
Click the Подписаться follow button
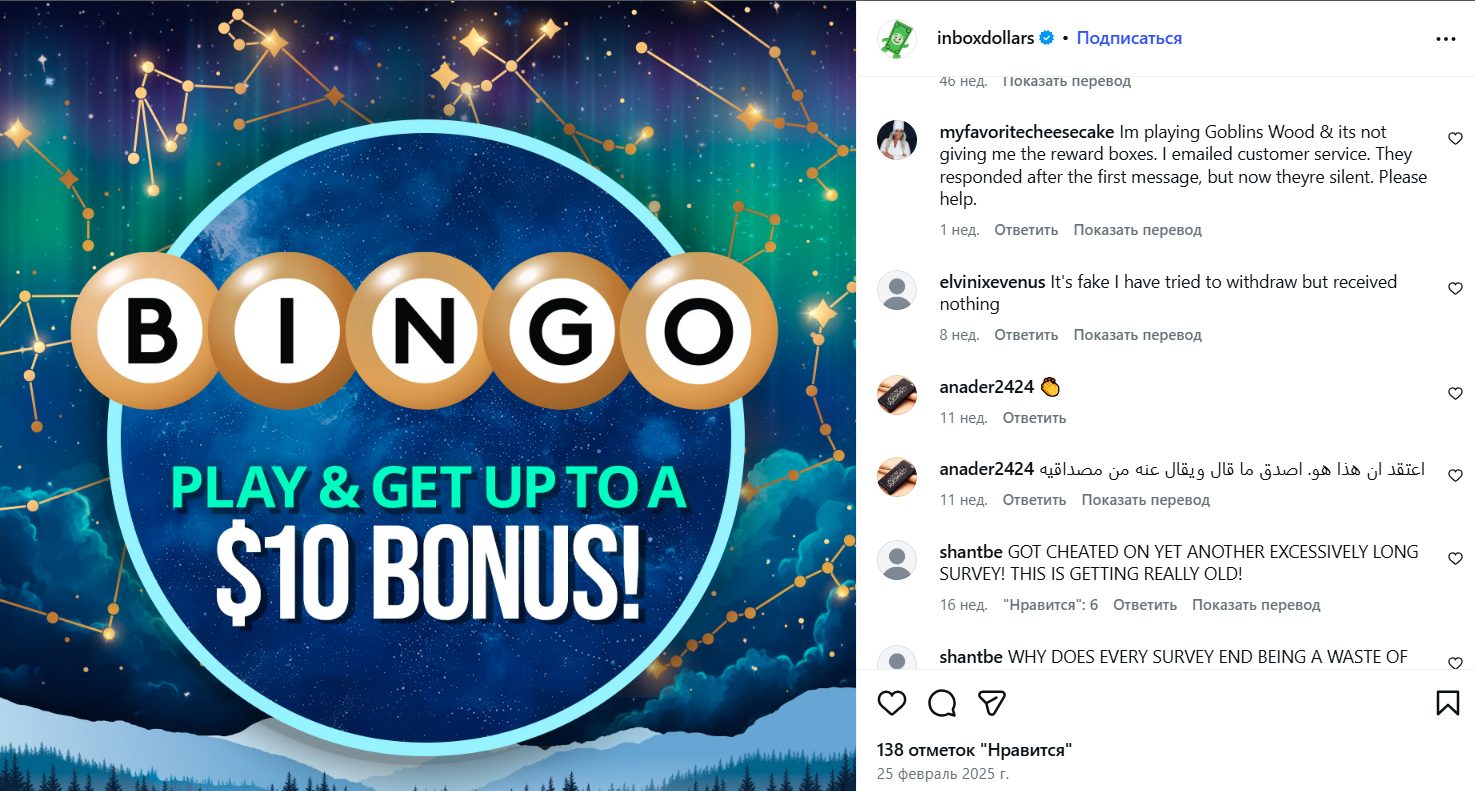pyautogui.click(x=1129, y=38)
